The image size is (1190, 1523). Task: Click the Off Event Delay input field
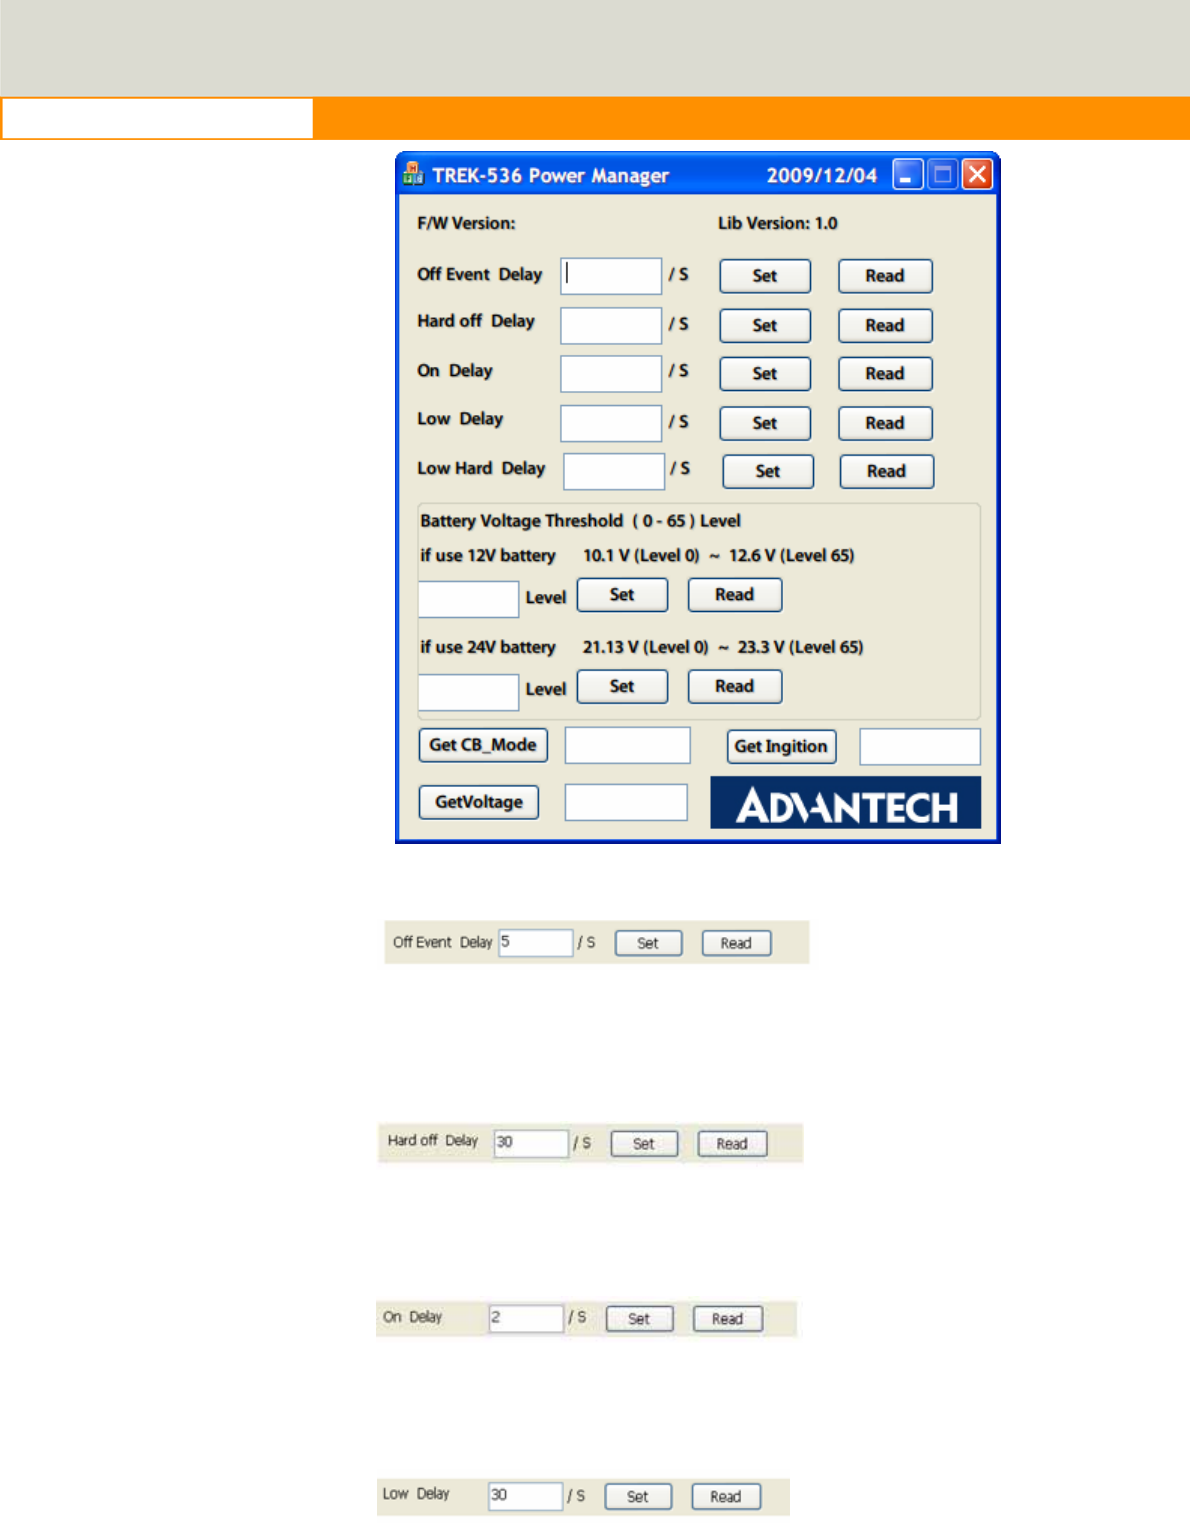611,276
